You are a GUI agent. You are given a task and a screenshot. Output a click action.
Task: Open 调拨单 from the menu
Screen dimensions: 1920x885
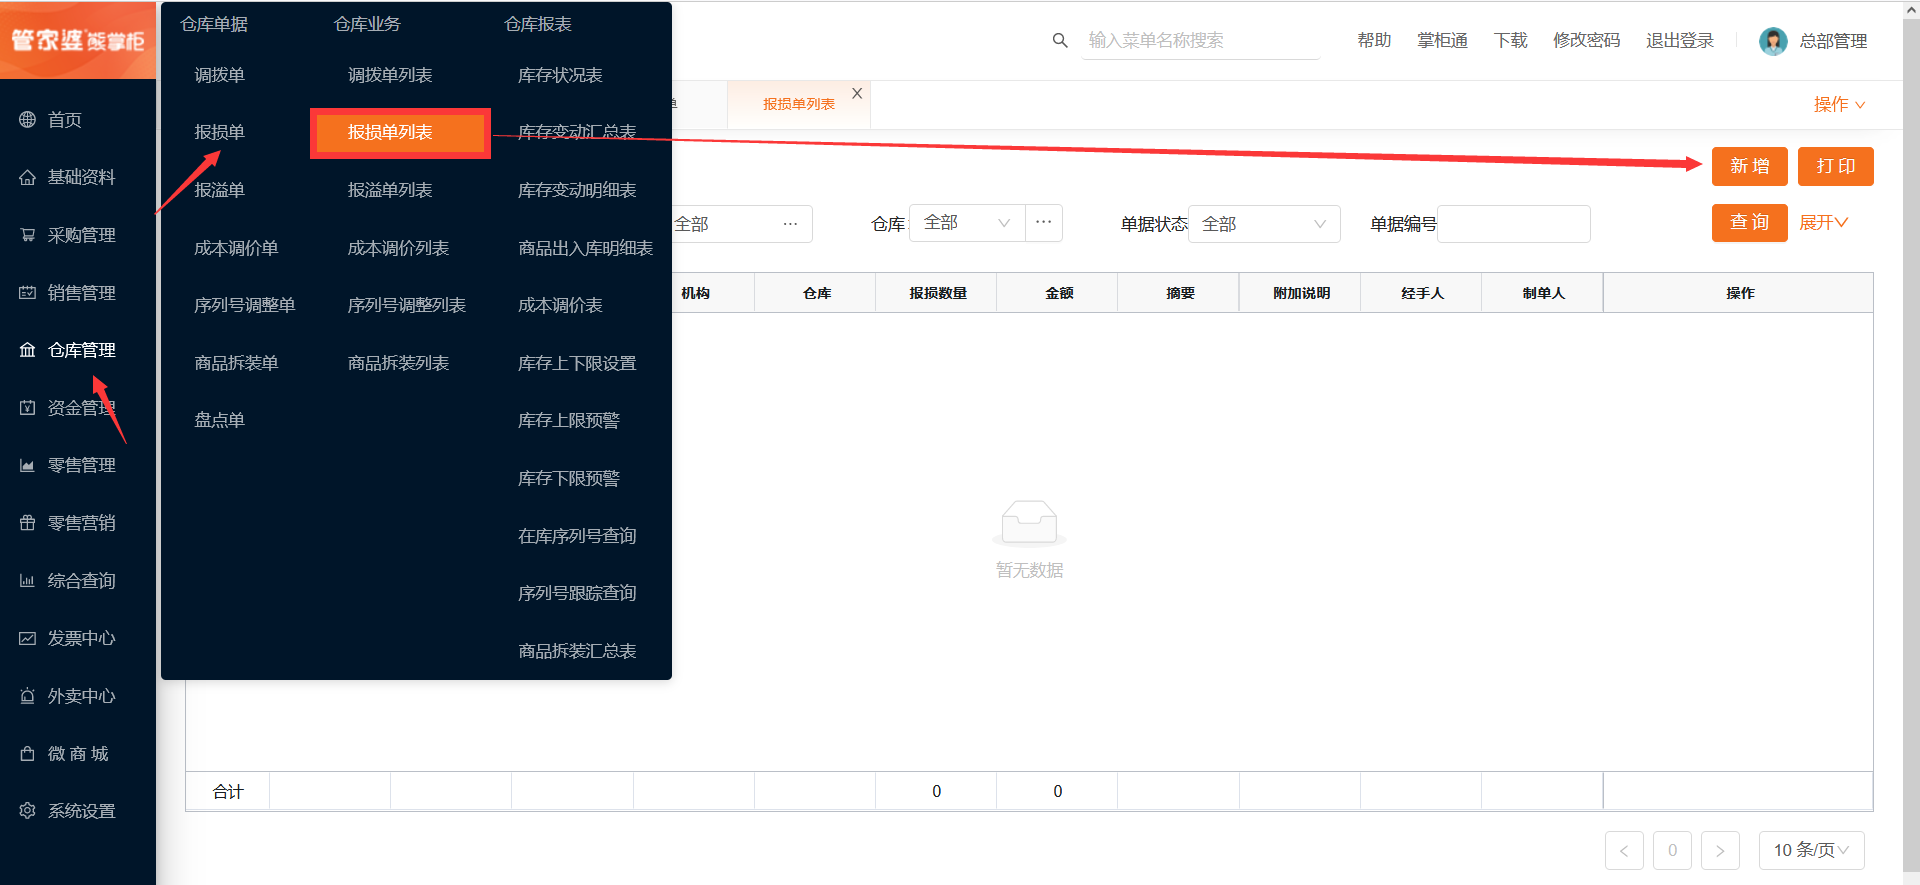pyautogui.click(x=220, y=75)
